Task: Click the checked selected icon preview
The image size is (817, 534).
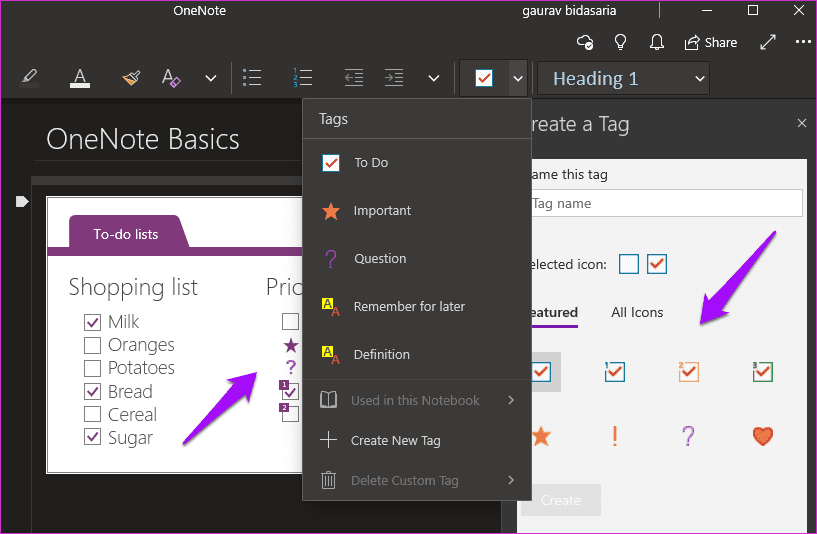Action: (x=657, y=264)
